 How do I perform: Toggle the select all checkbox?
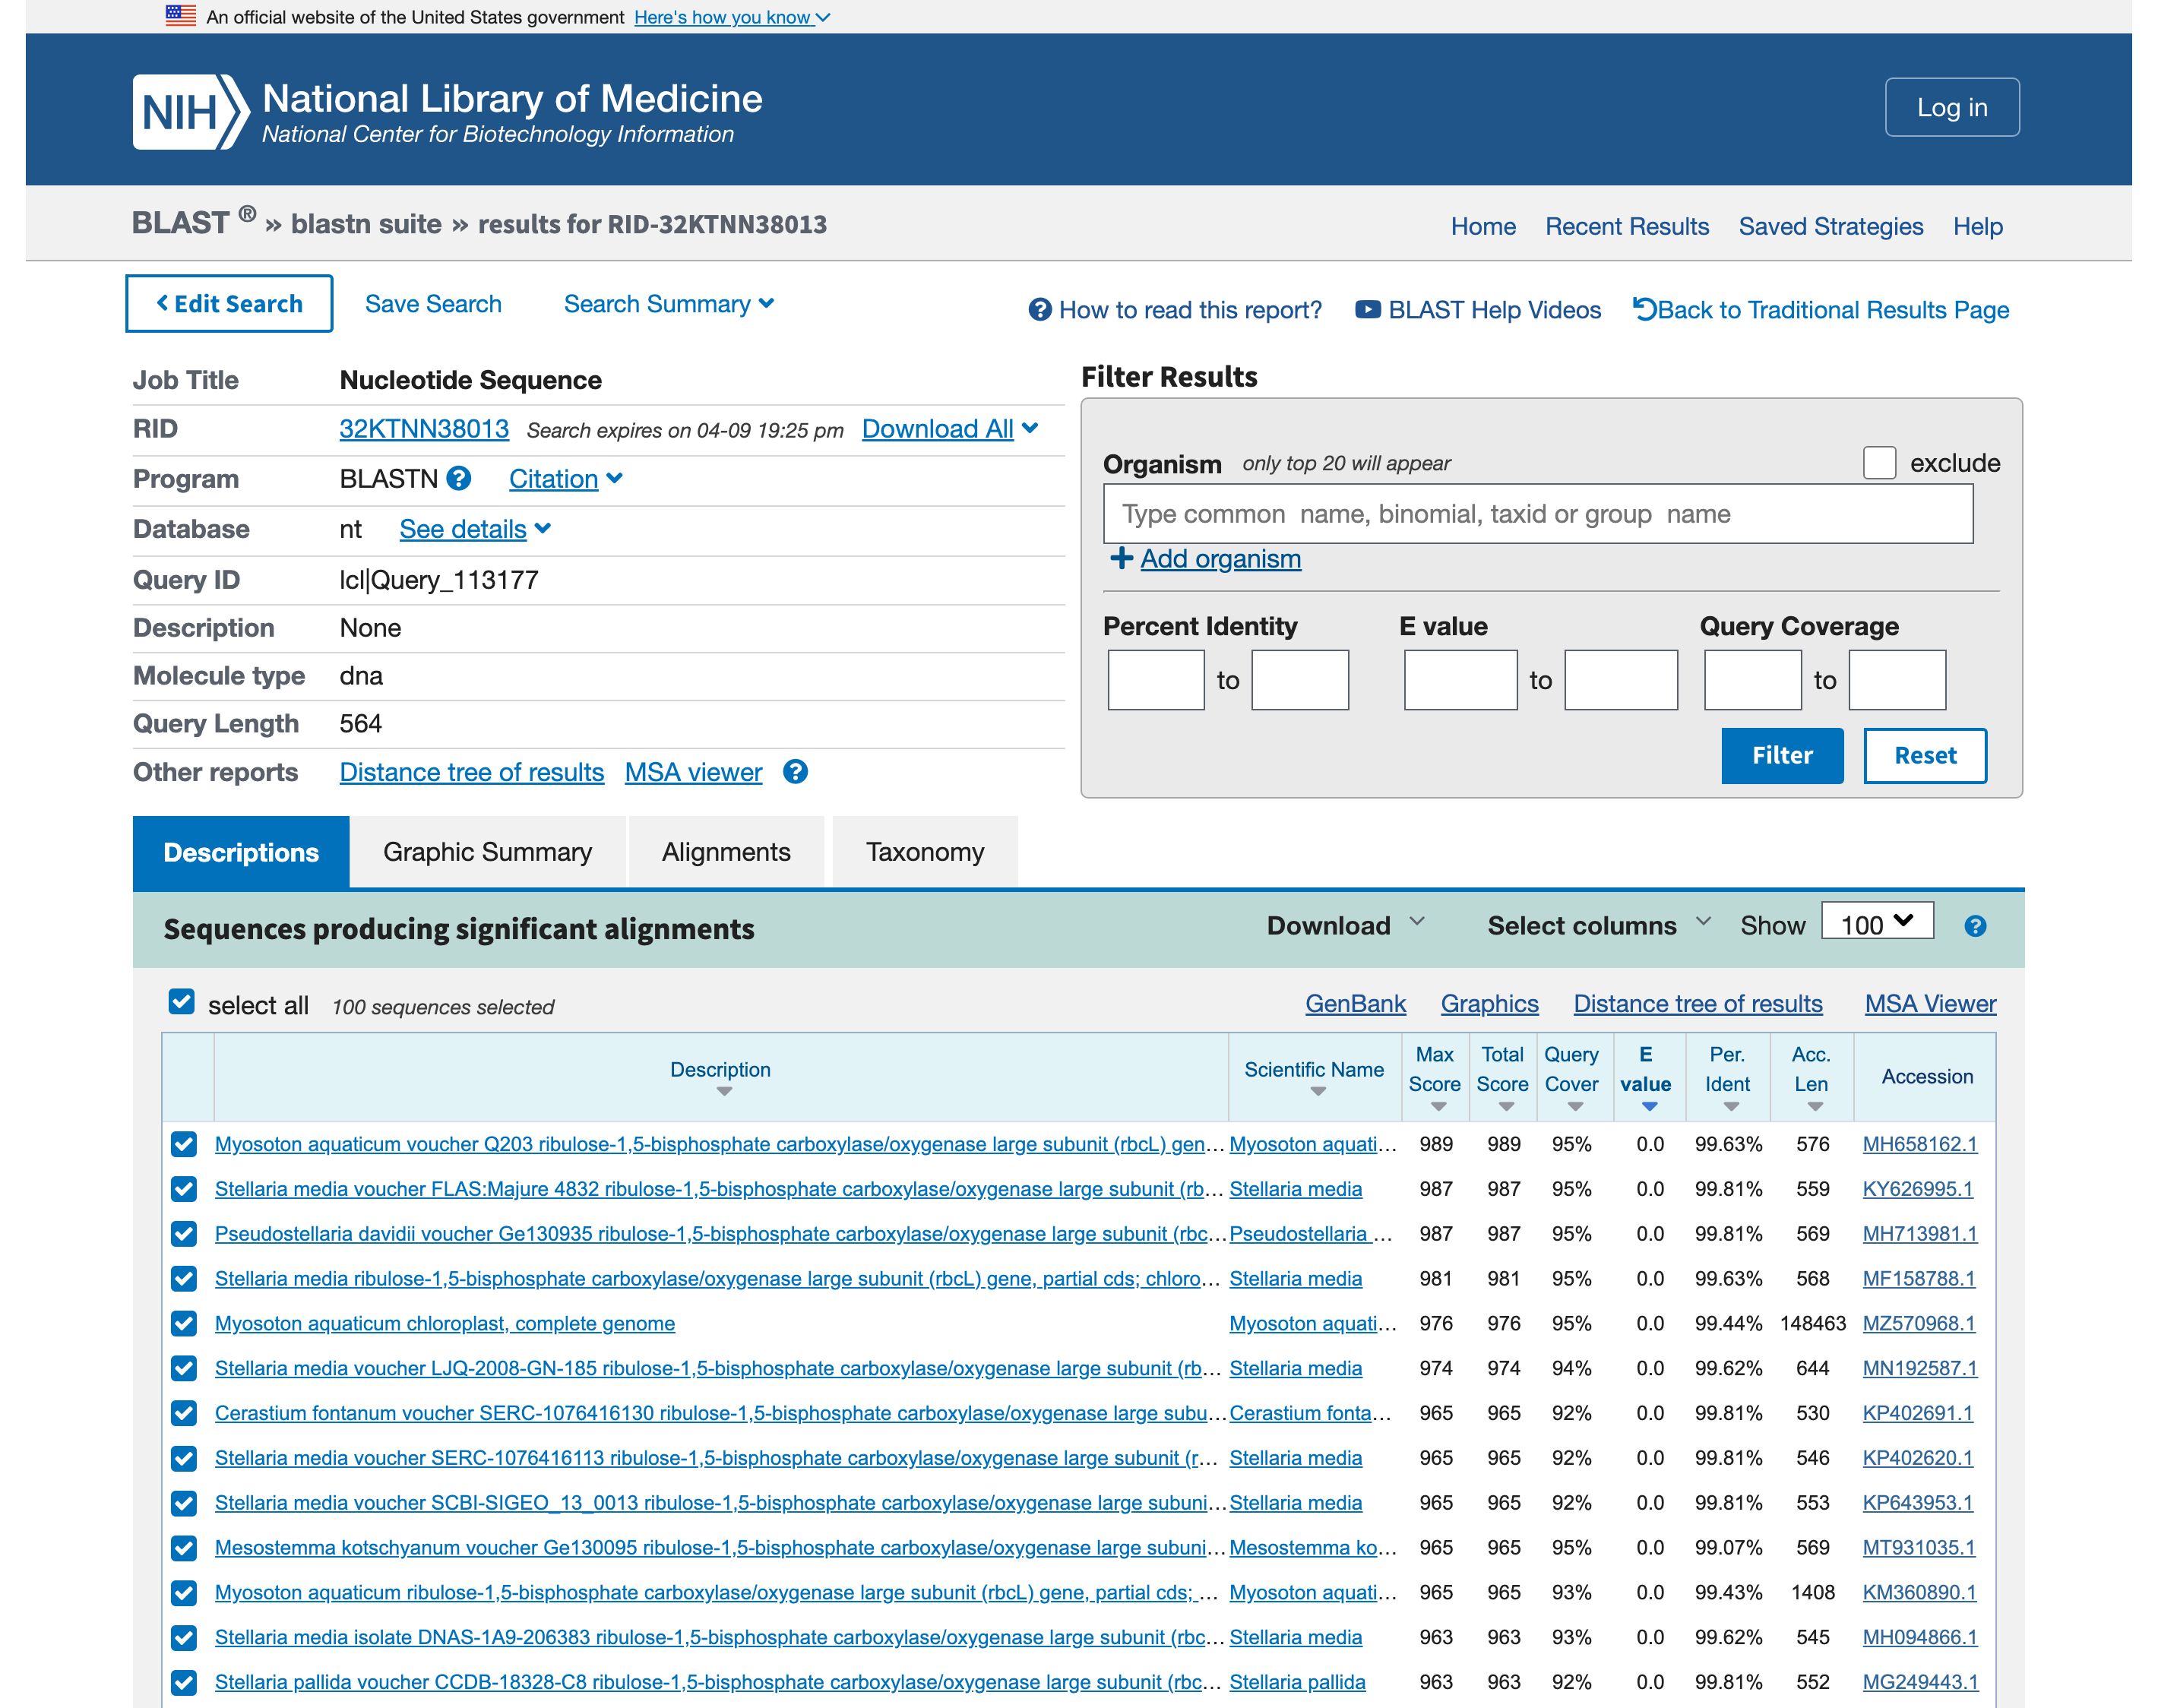click(181, 1002)
